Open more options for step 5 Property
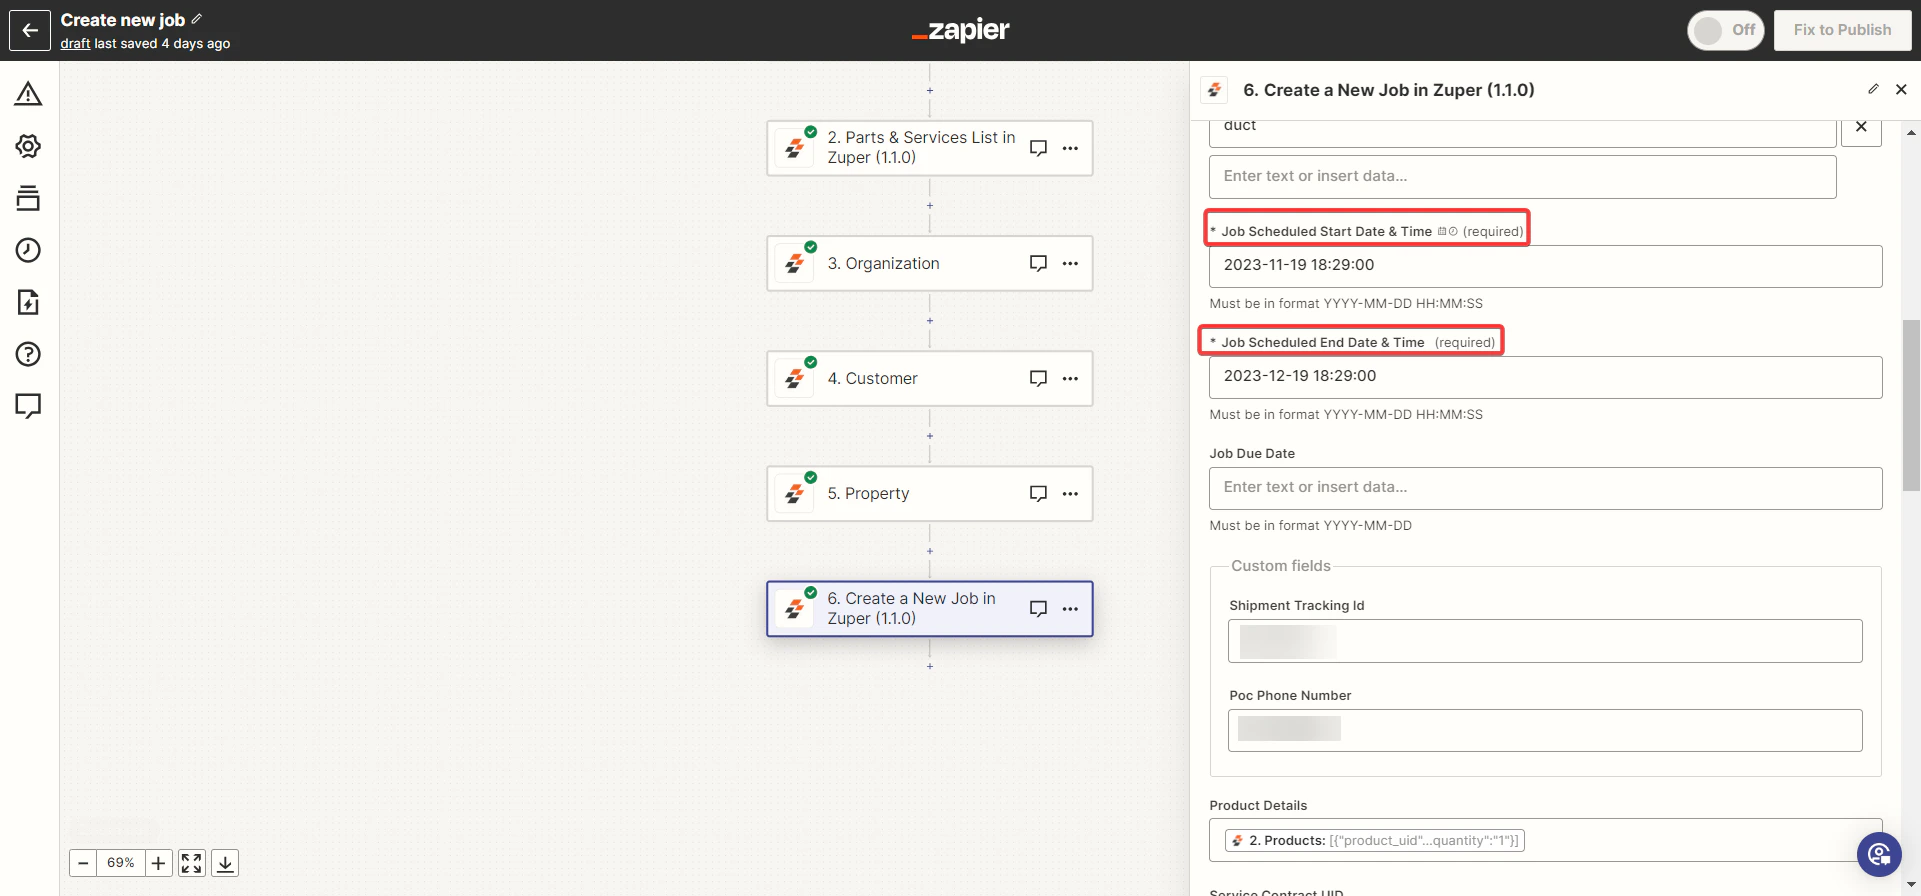1921x896 pixels. (x=1070, y=493)
